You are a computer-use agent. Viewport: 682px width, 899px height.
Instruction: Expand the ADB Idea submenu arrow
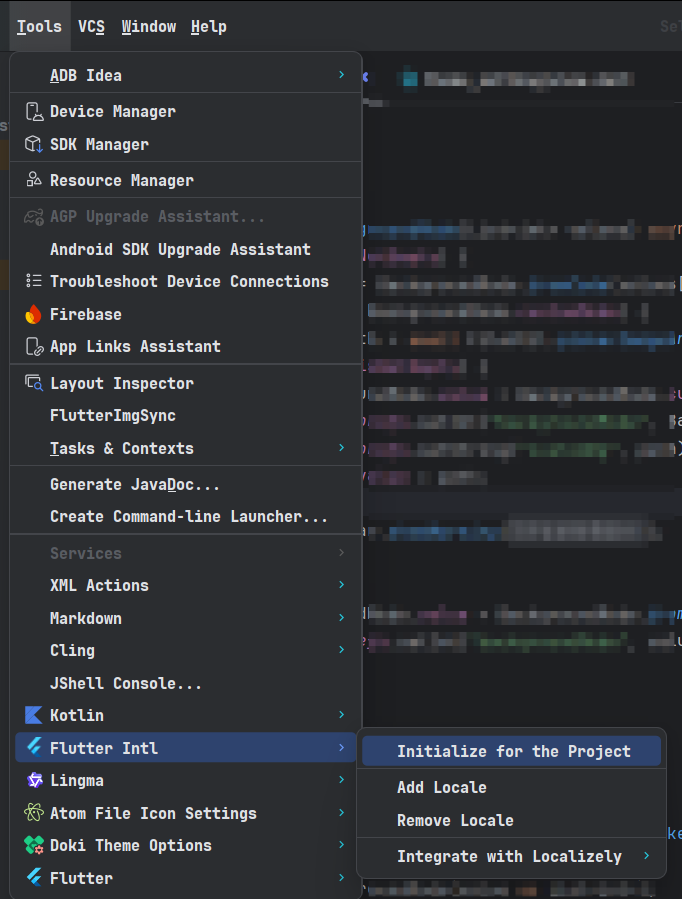tap(341, 75)
